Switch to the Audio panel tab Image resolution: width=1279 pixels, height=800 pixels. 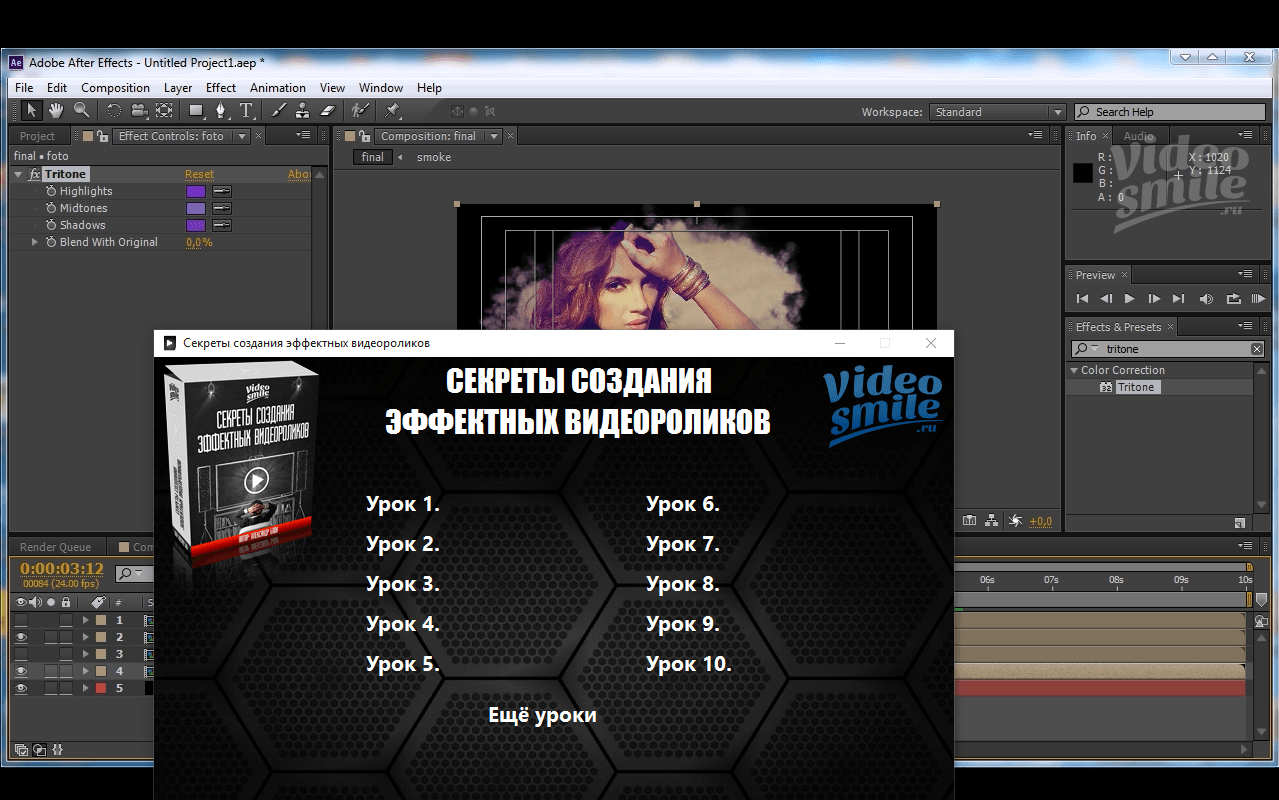pyautogui.click(x=1139, y=136)
